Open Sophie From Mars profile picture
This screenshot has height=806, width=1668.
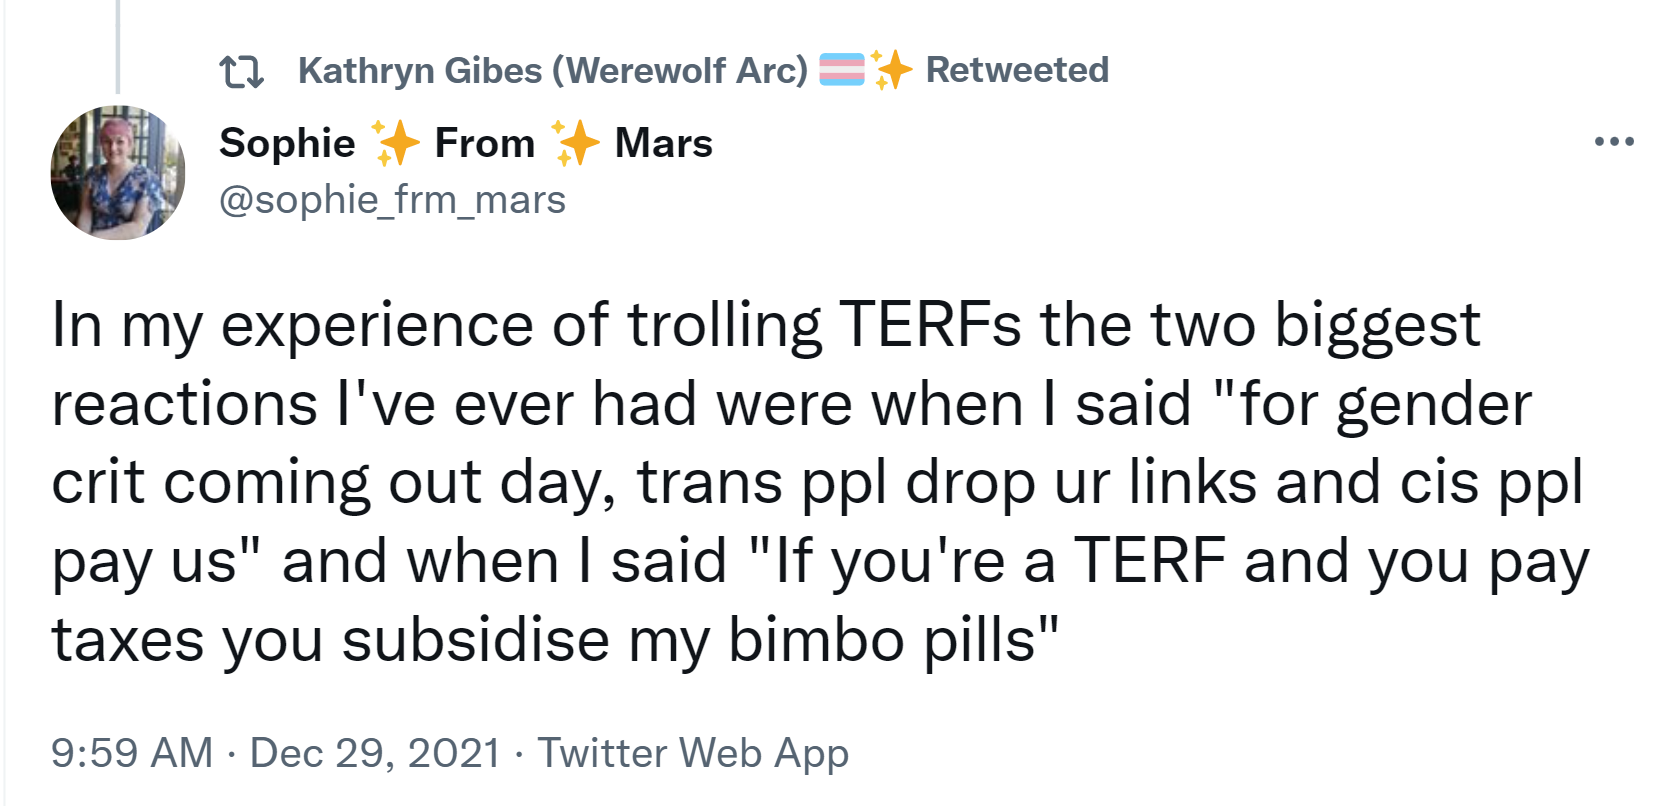click(x=118, y=172)
